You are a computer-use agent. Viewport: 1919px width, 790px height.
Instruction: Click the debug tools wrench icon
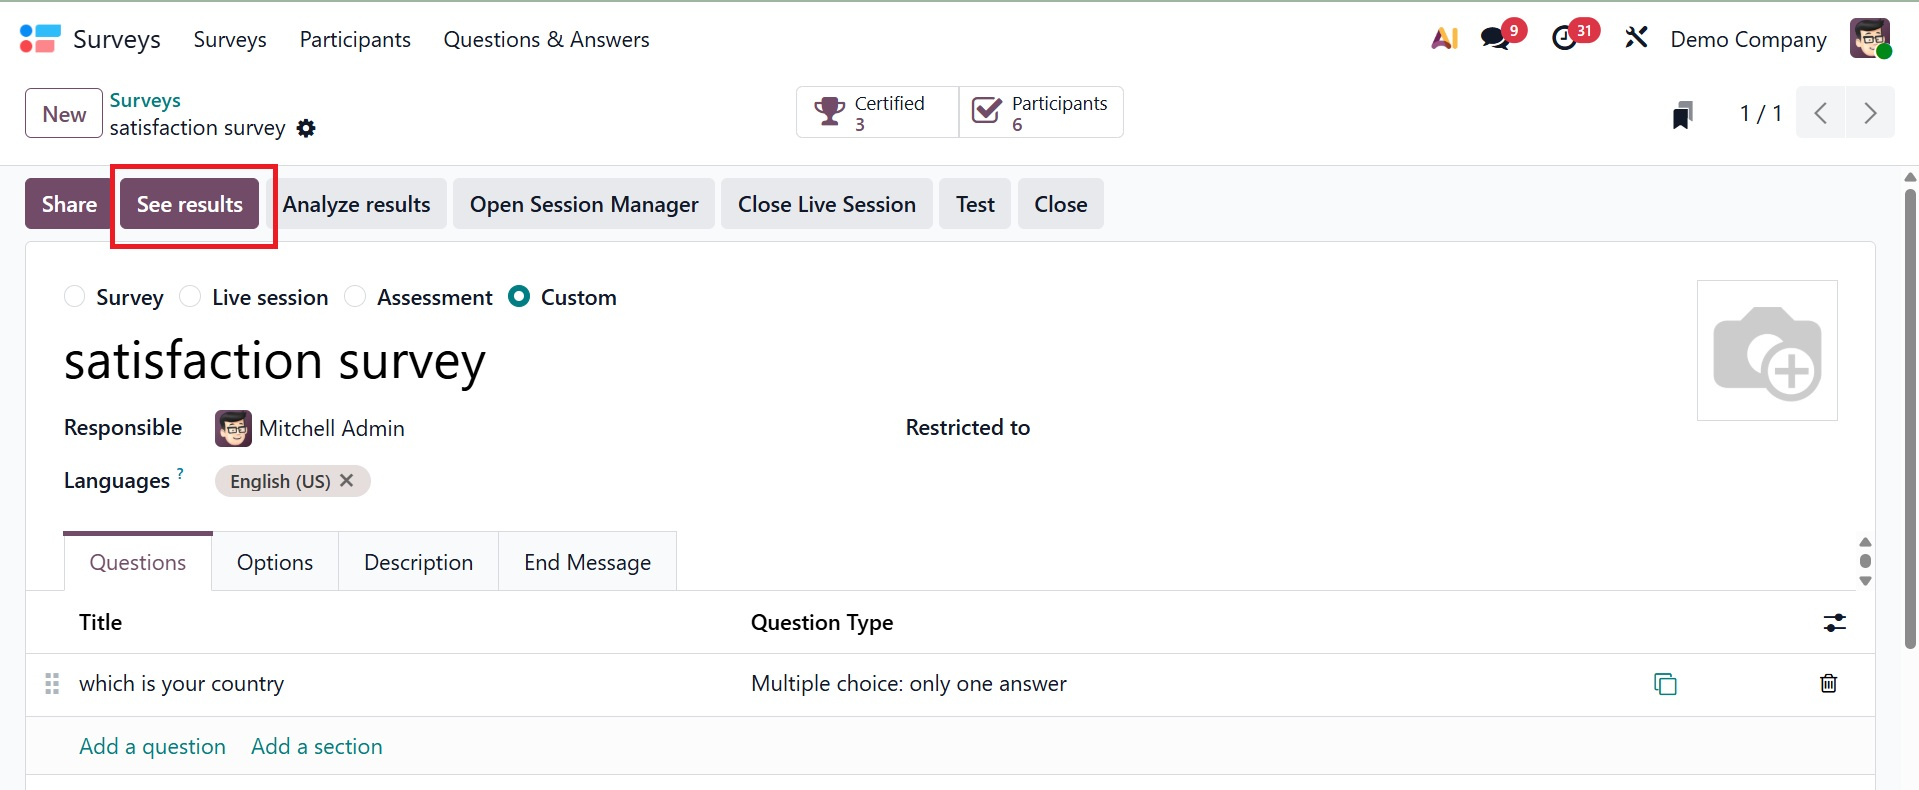click(x=1636, y=39)
